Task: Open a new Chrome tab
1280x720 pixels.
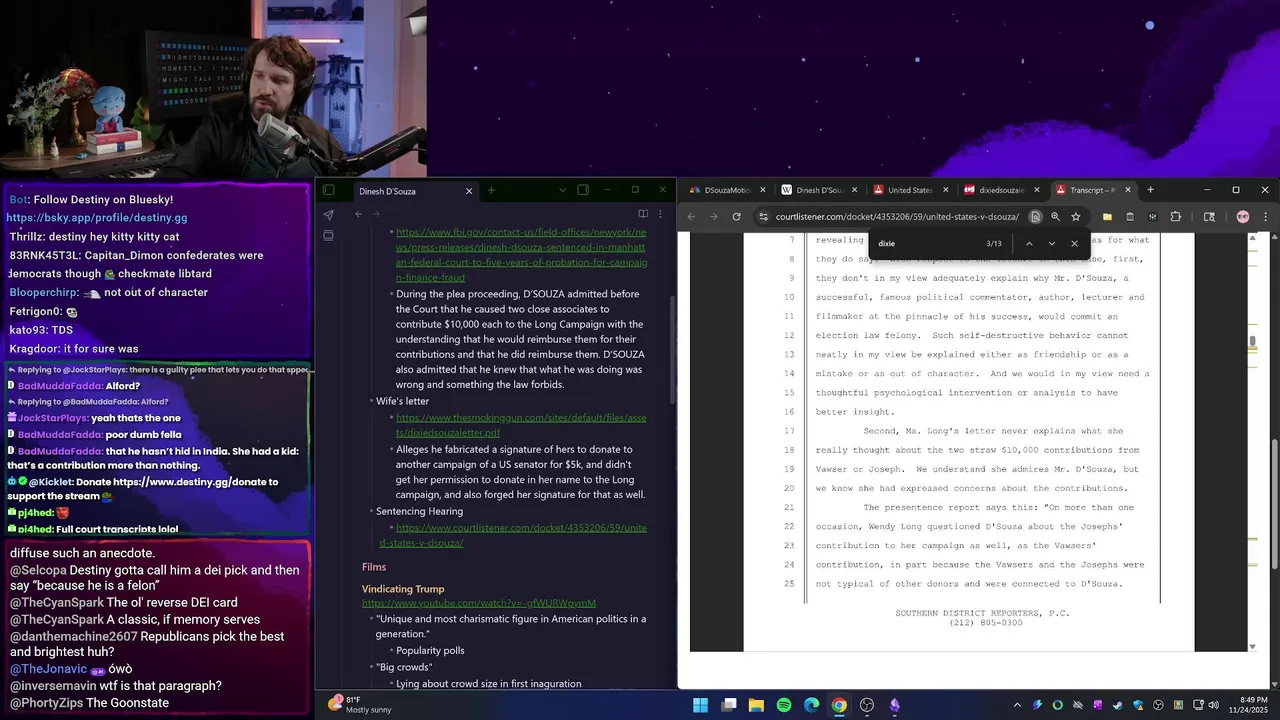Action: [x=1150, y=190]
